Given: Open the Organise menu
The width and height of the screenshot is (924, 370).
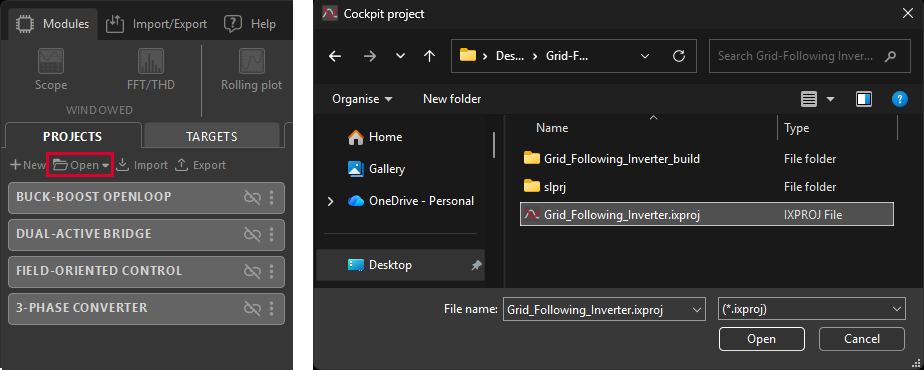Looking at the screenshot, I should tap(362, 99).
